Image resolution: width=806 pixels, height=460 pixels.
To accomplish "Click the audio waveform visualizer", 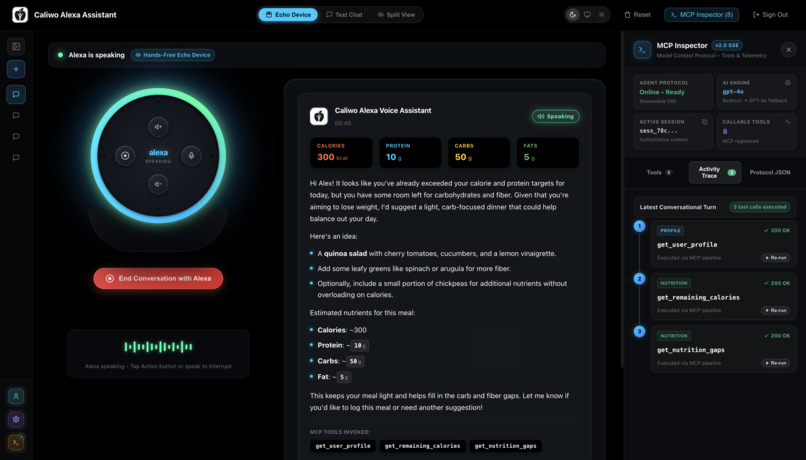I will tap(158, 347).
